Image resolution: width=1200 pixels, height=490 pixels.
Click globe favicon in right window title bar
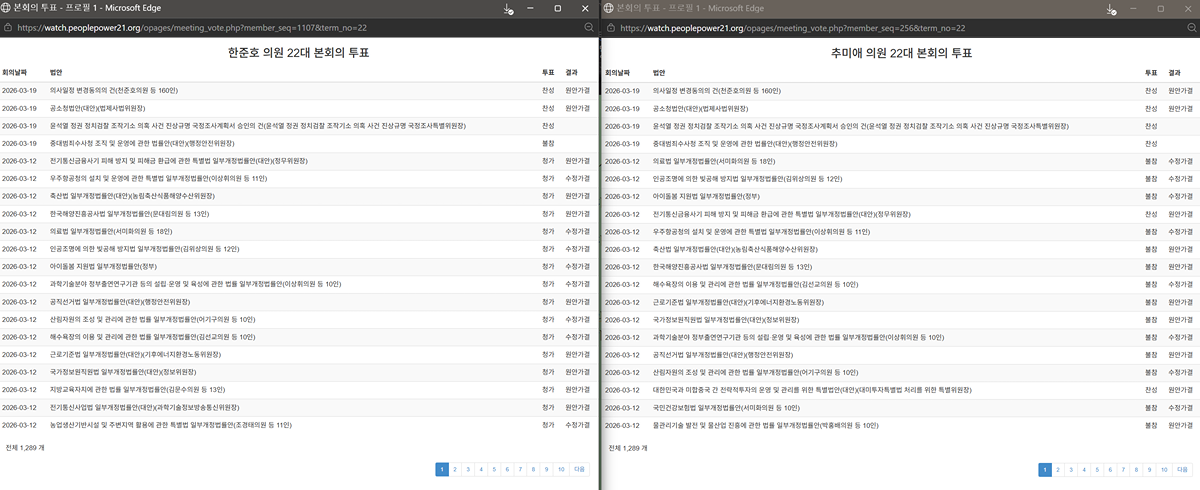[610, 8]
